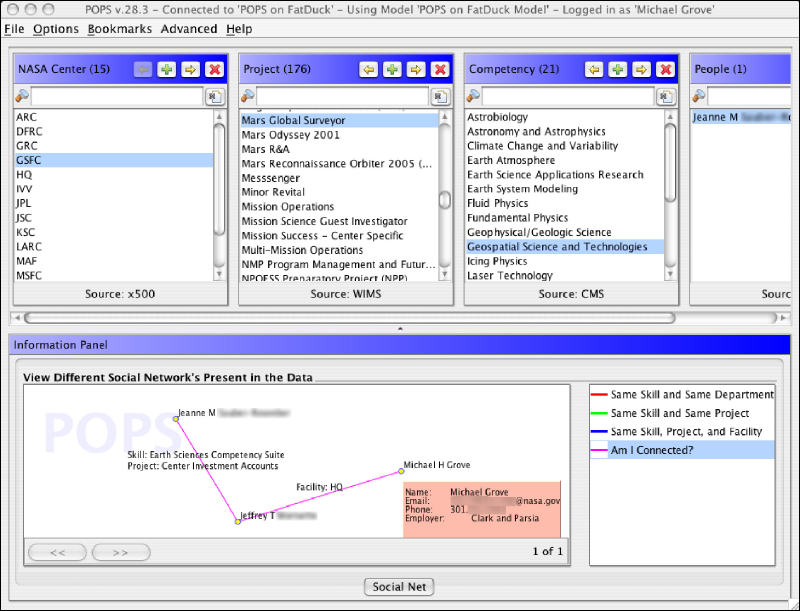The width and height of the screenshot is (800, 611).
Task: Click the green plus icon in NASA Center panel
Action: (166, 69)
